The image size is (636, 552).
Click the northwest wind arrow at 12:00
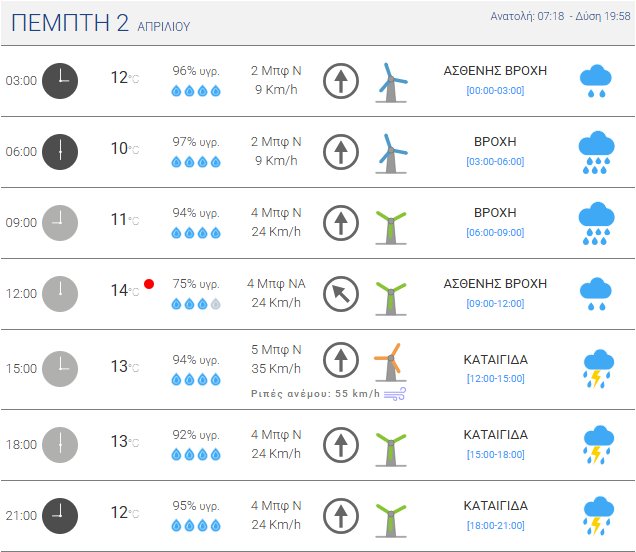click(341, 293)
